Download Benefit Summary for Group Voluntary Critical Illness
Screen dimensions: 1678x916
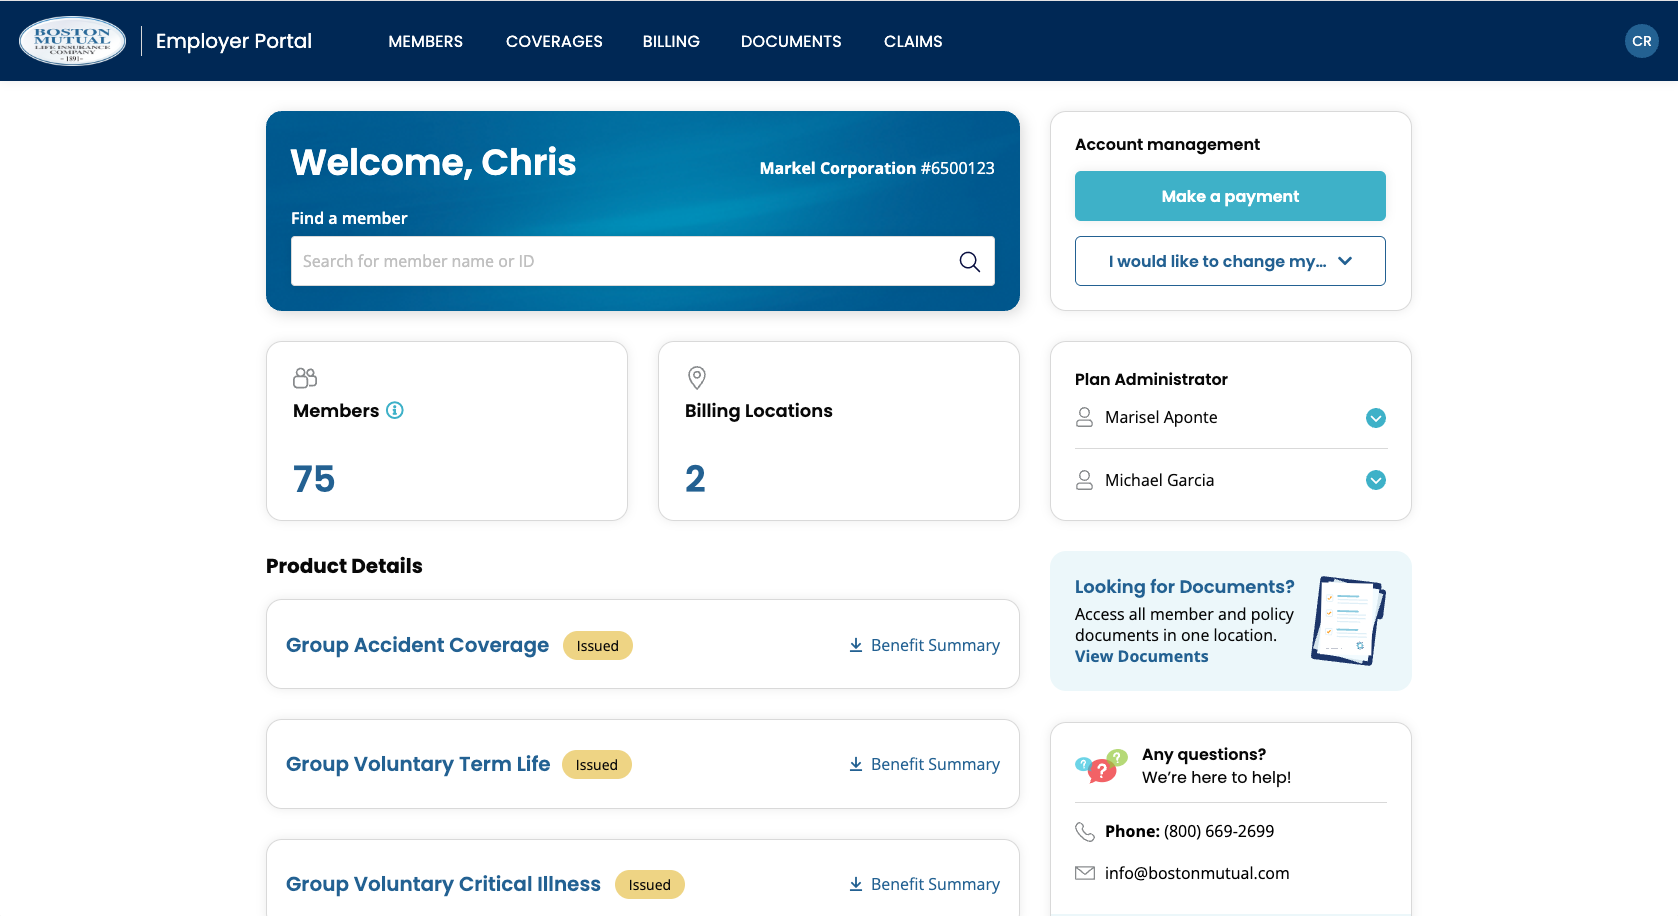935,884
